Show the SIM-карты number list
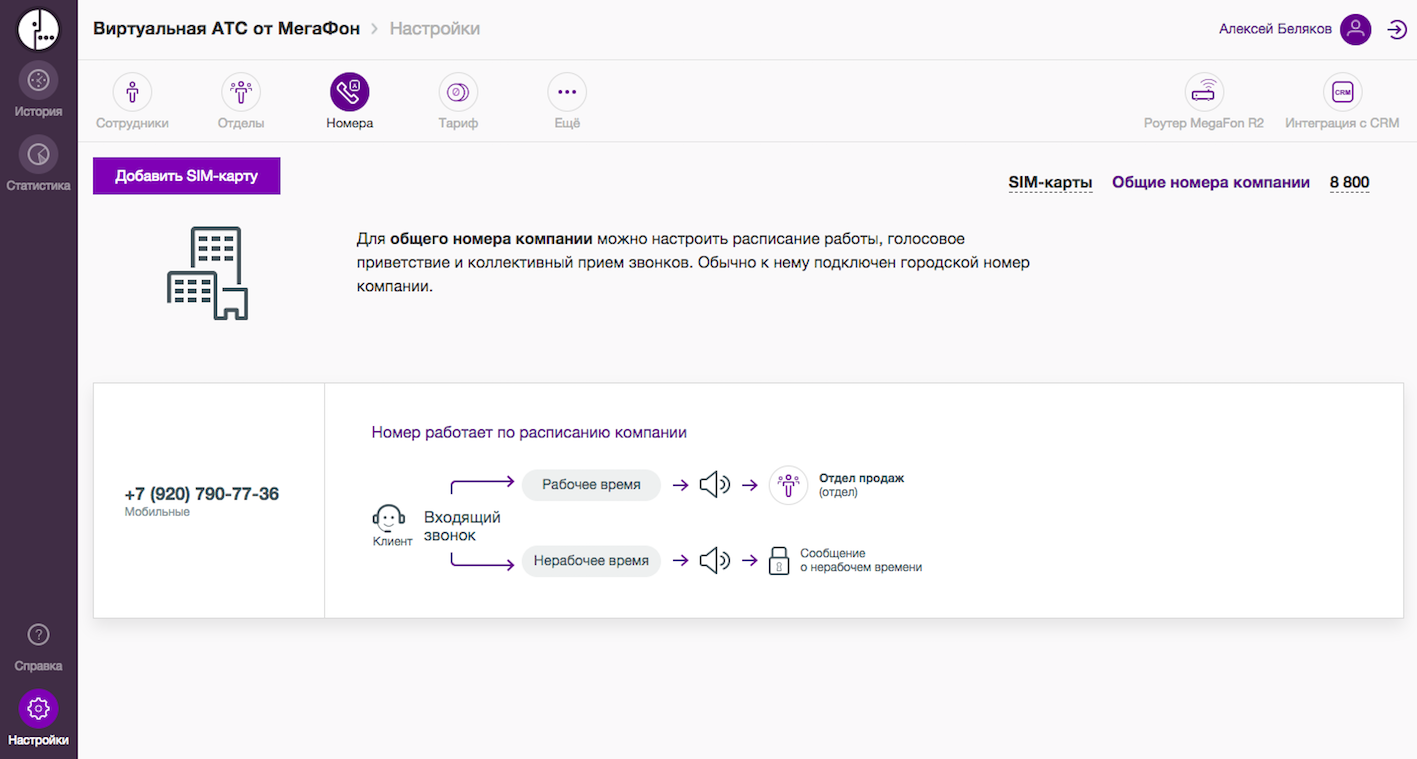Image resolution: width=1417 pixels, height=759 pixels. coord(1050,183)
